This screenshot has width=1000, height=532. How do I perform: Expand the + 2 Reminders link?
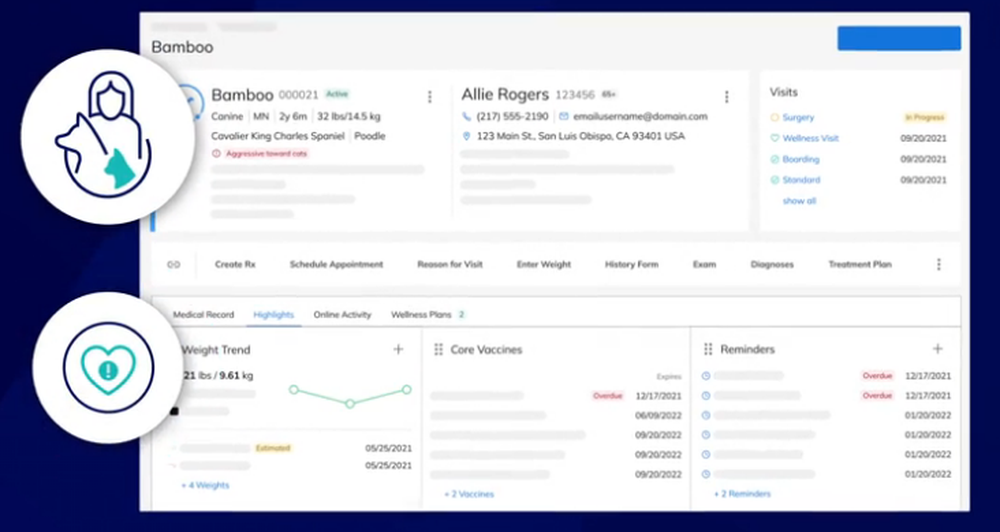742,494
